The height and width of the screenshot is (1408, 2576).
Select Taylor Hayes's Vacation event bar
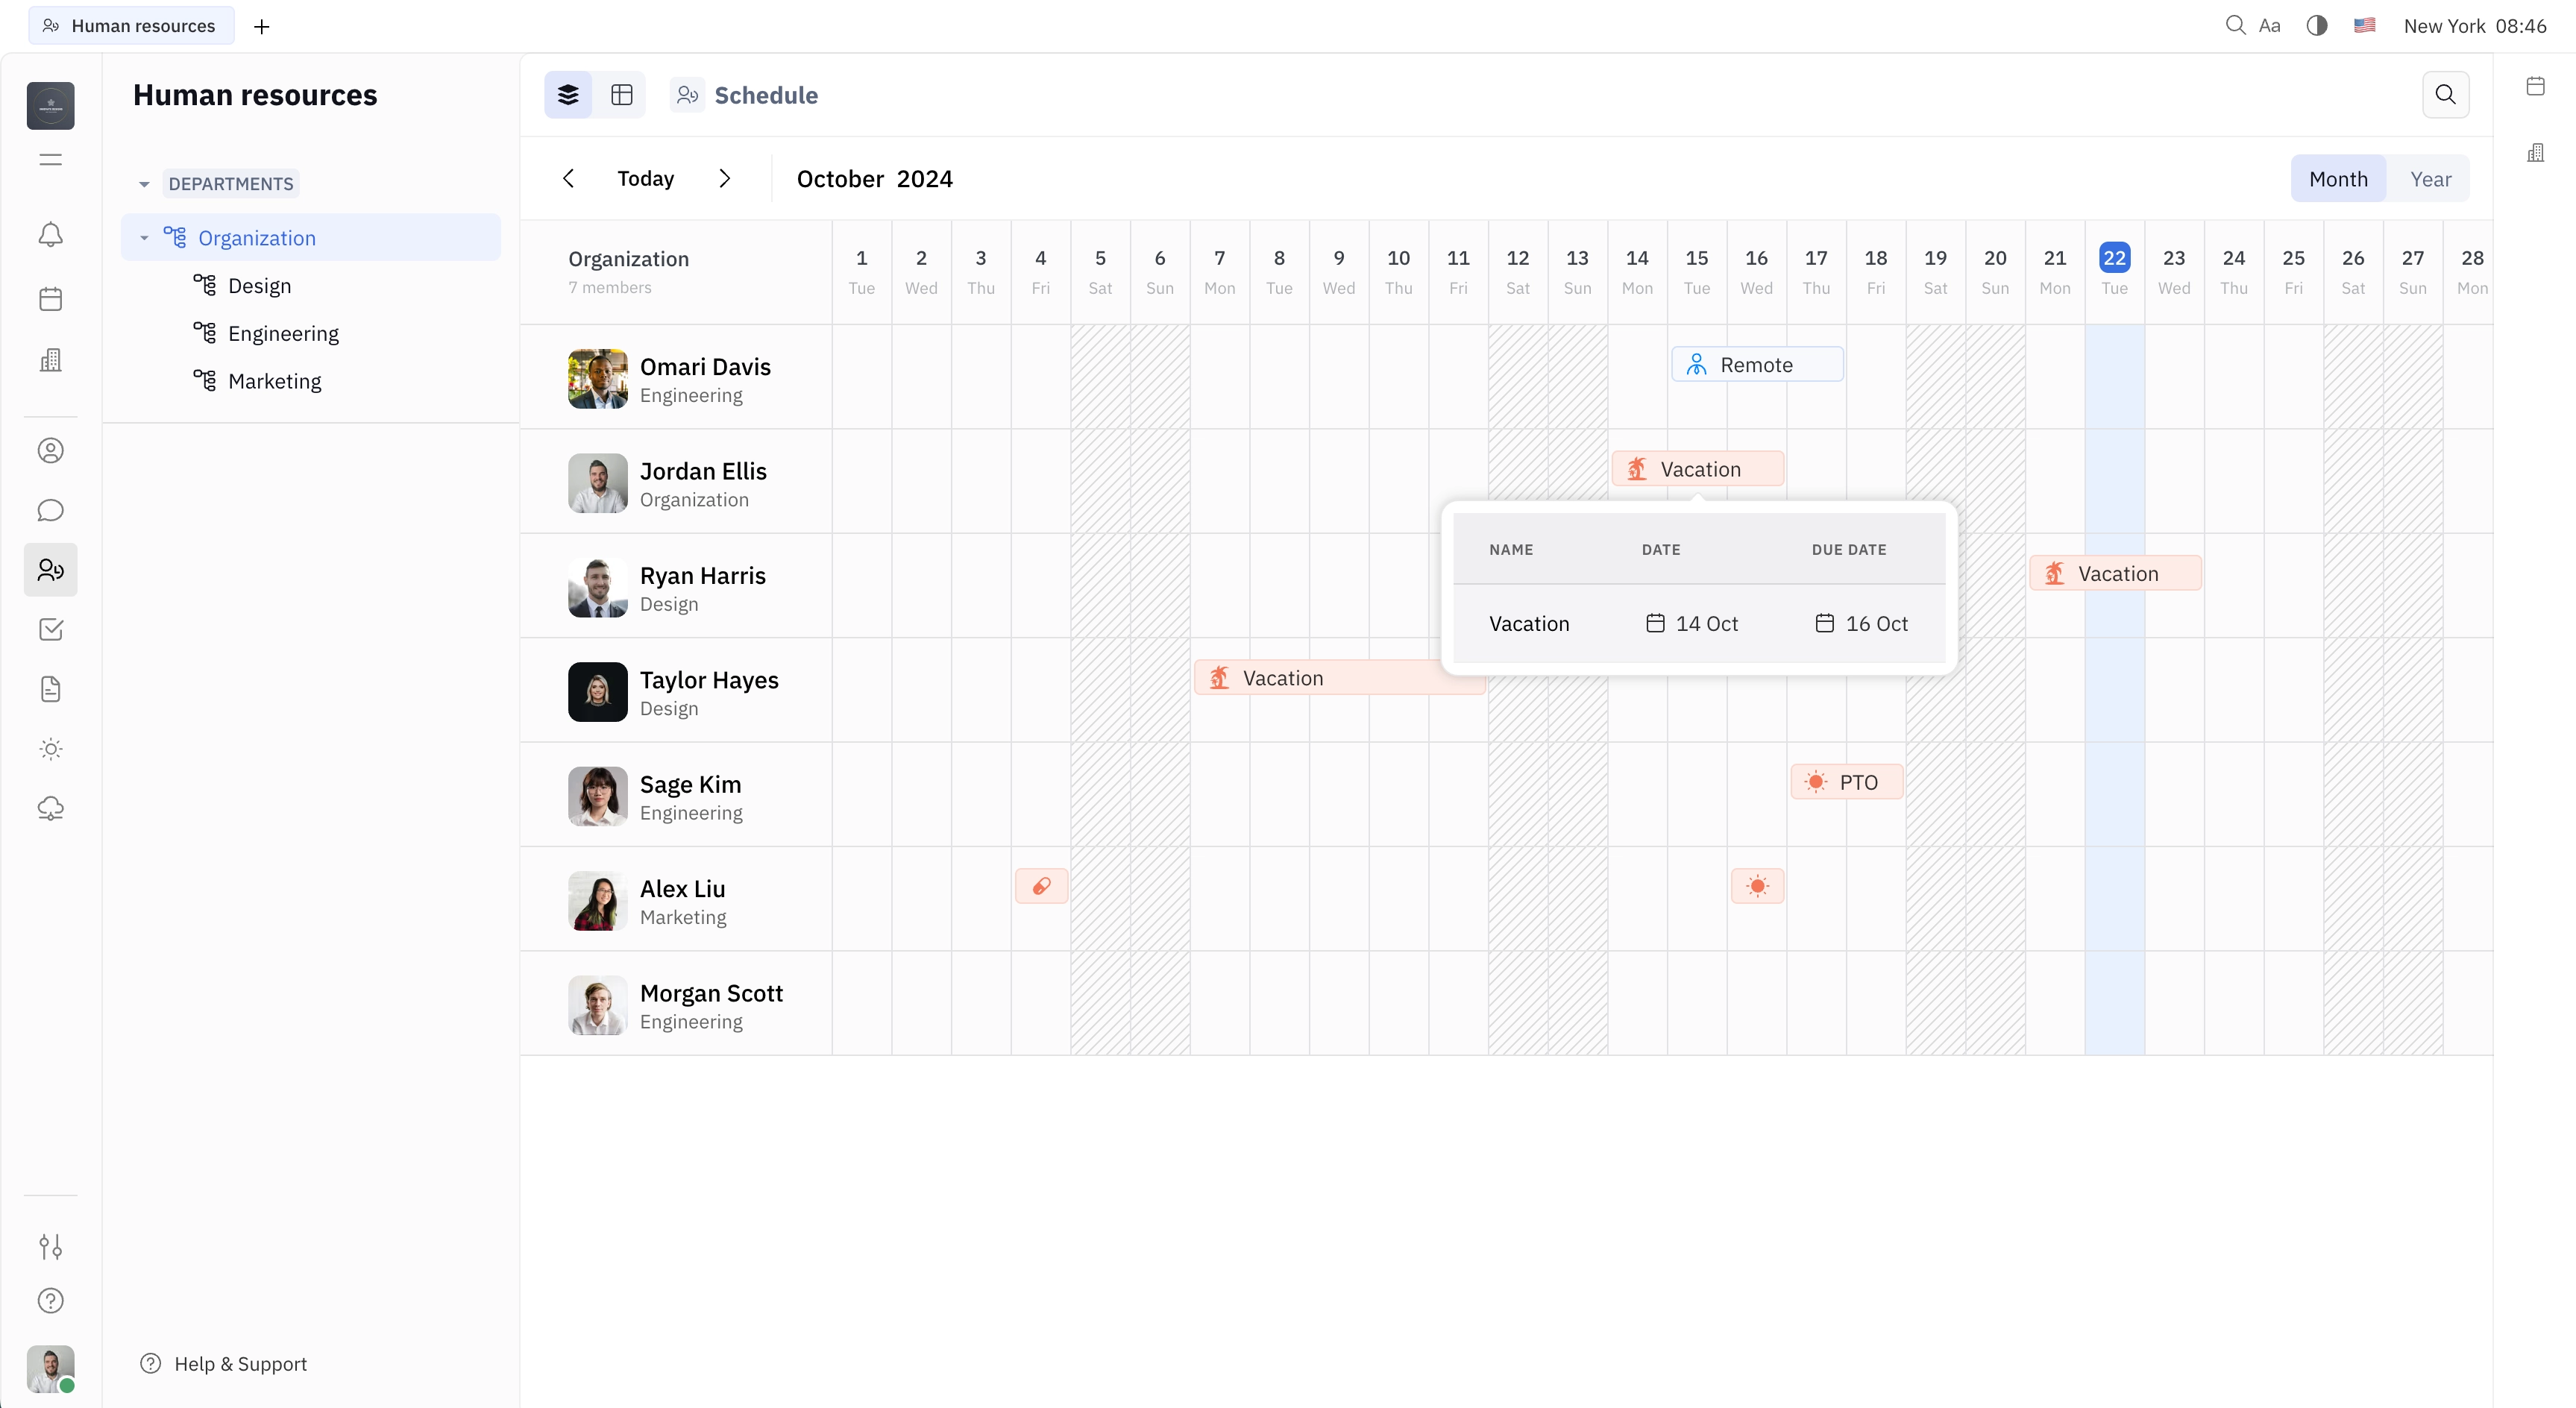point(1340,677)
